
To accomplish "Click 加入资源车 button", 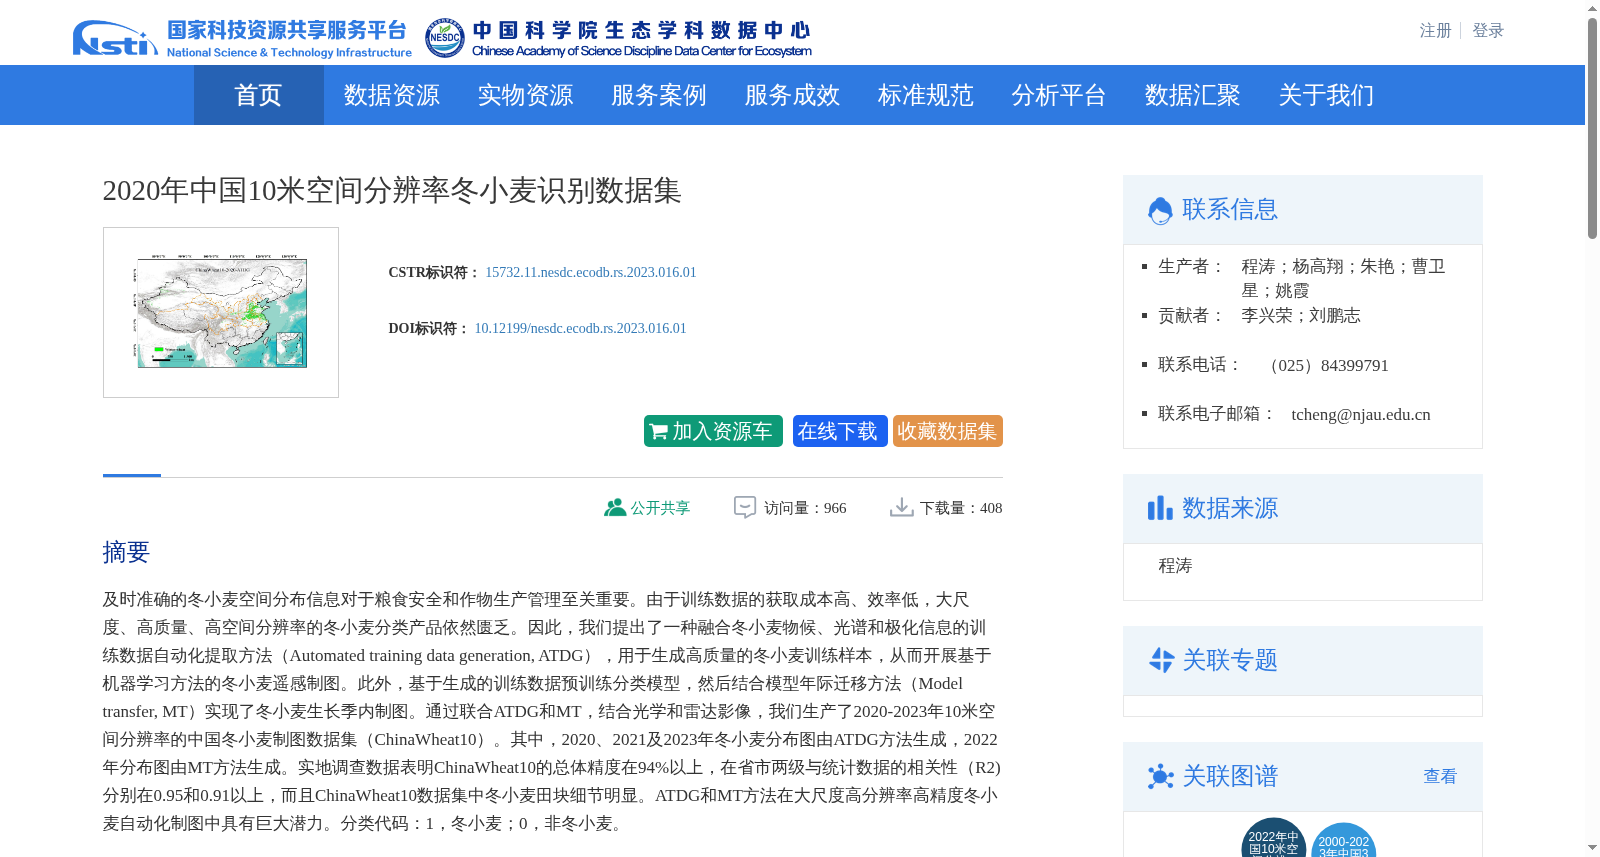I will pos(713,431).
